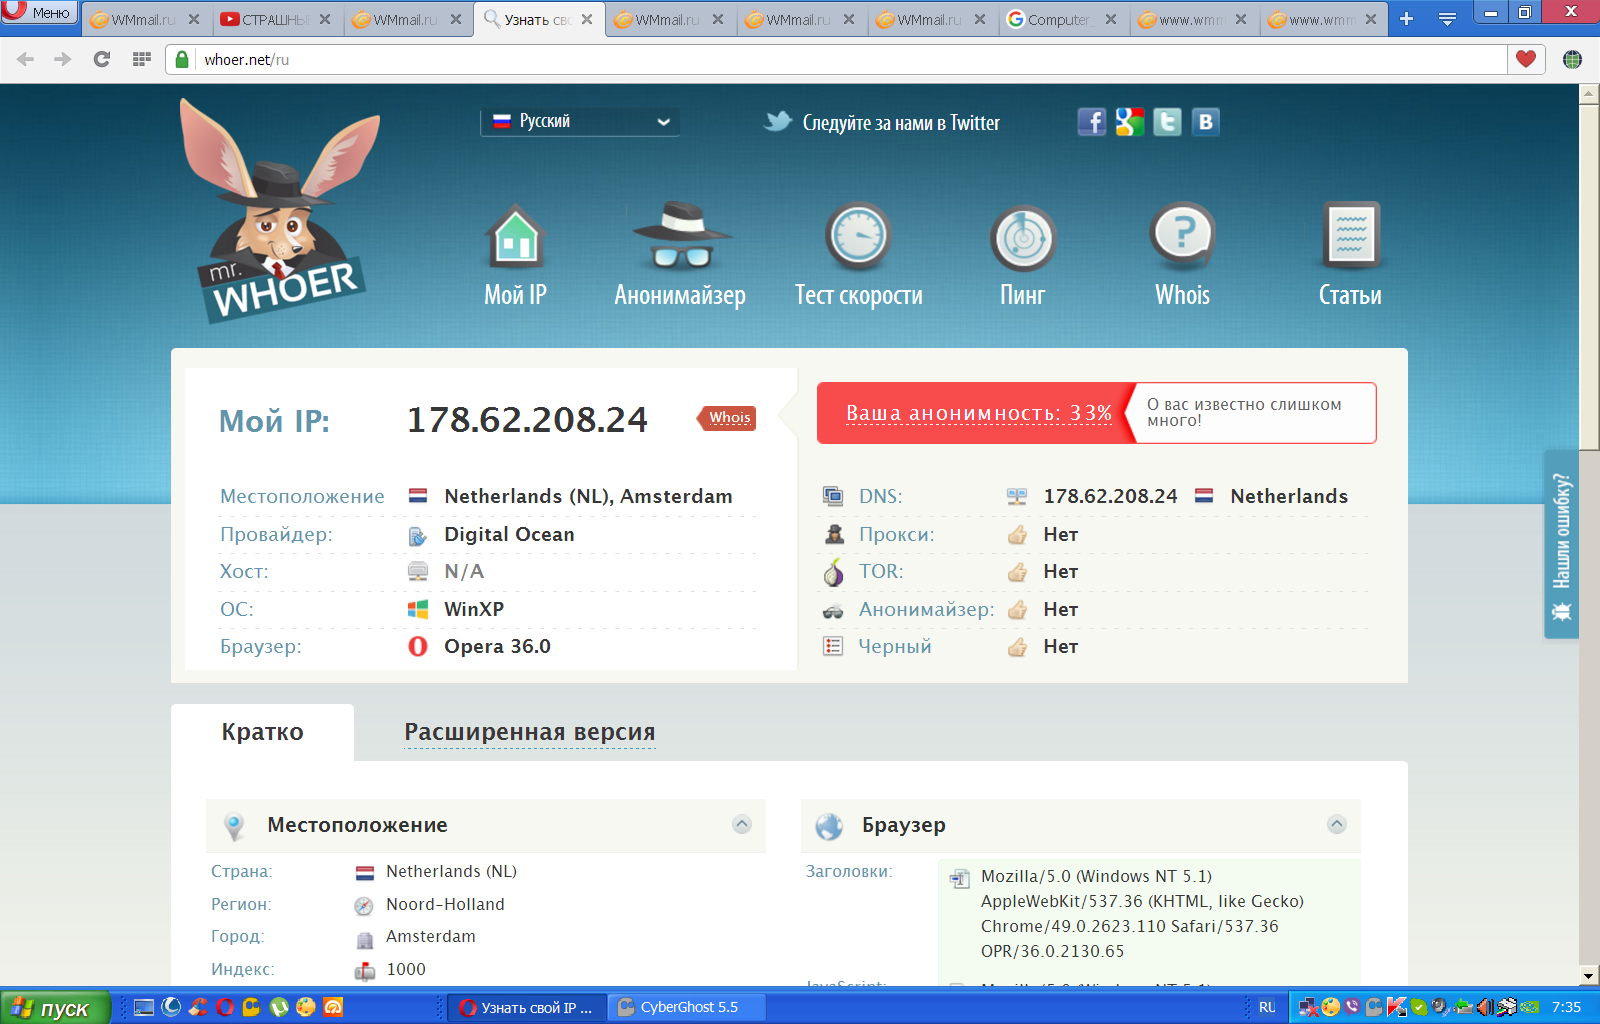Click the heart bookmark icon in address bar
The height and width of the screenshot is (1024, 1600).
click(x=1526, y=59)
